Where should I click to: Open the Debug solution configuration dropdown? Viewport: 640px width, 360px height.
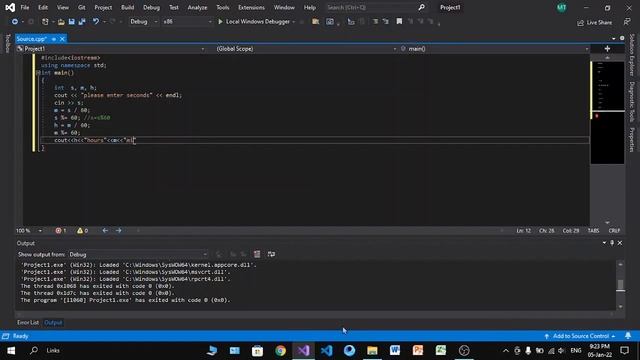pos(143,22)
